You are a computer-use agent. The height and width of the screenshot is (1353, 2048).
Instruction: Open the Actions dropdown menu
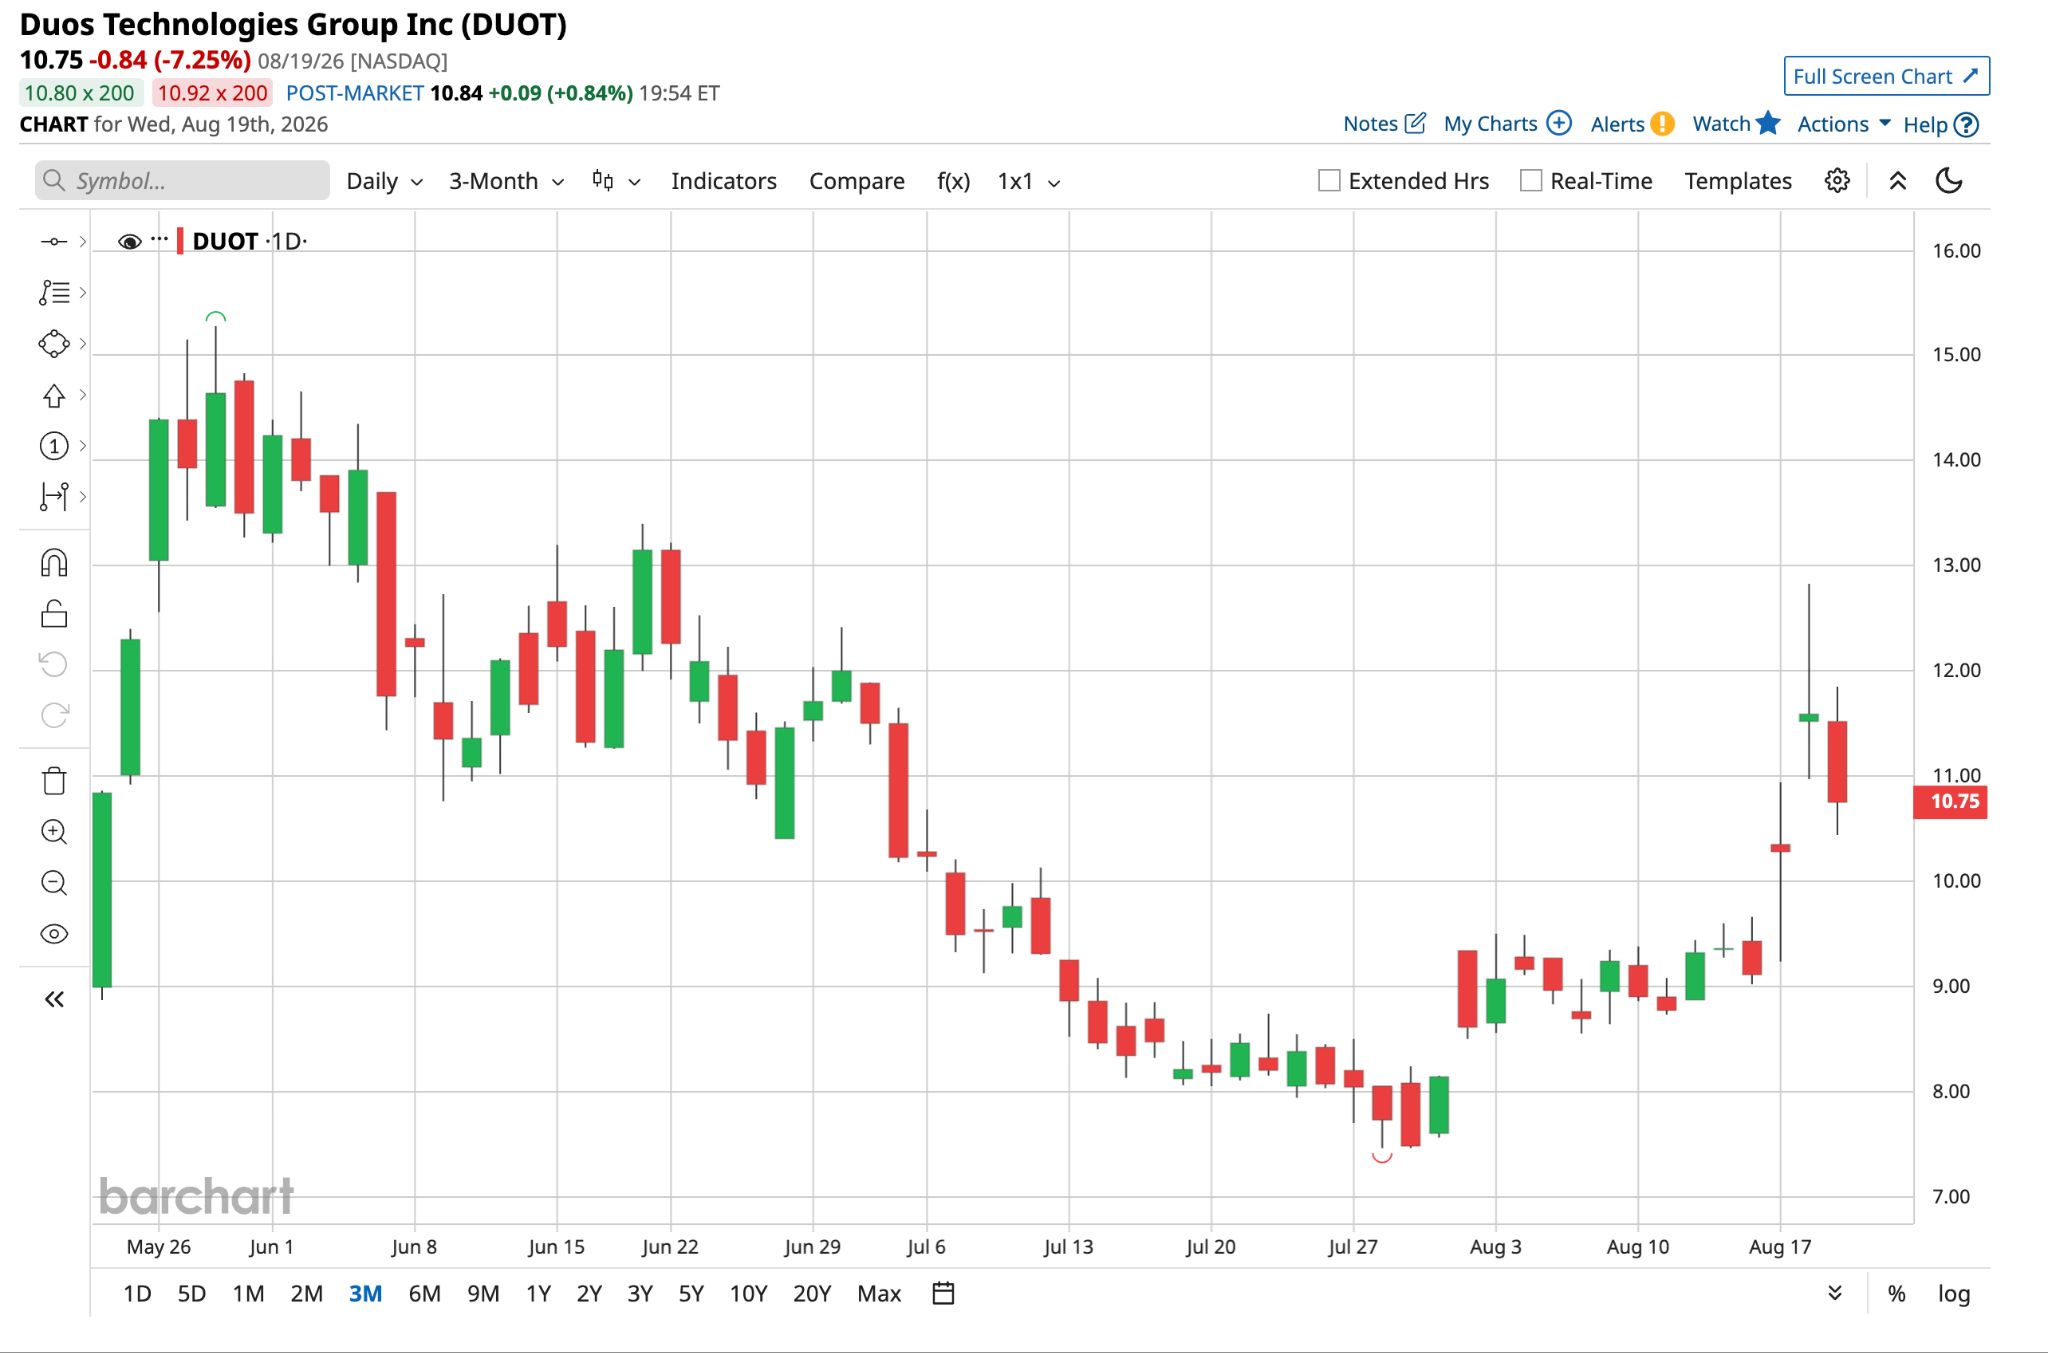click(1844, 124)
